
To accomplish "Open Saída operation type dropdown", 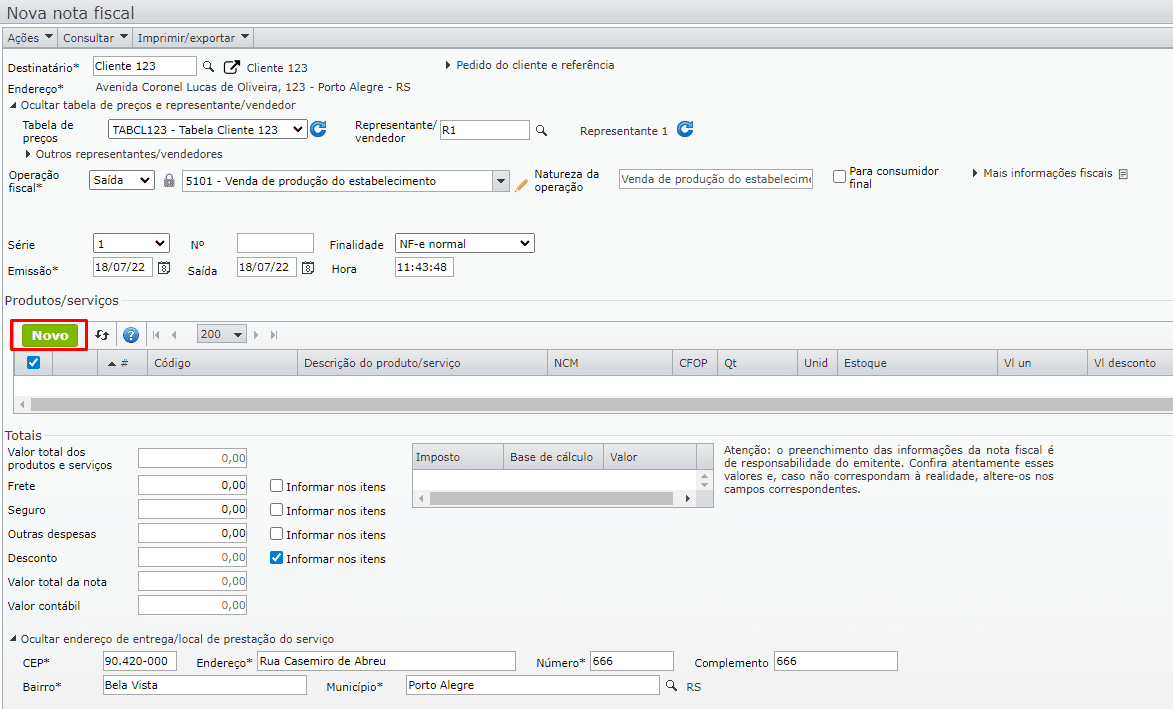I will pyautogui.click(x=121, y=180).
